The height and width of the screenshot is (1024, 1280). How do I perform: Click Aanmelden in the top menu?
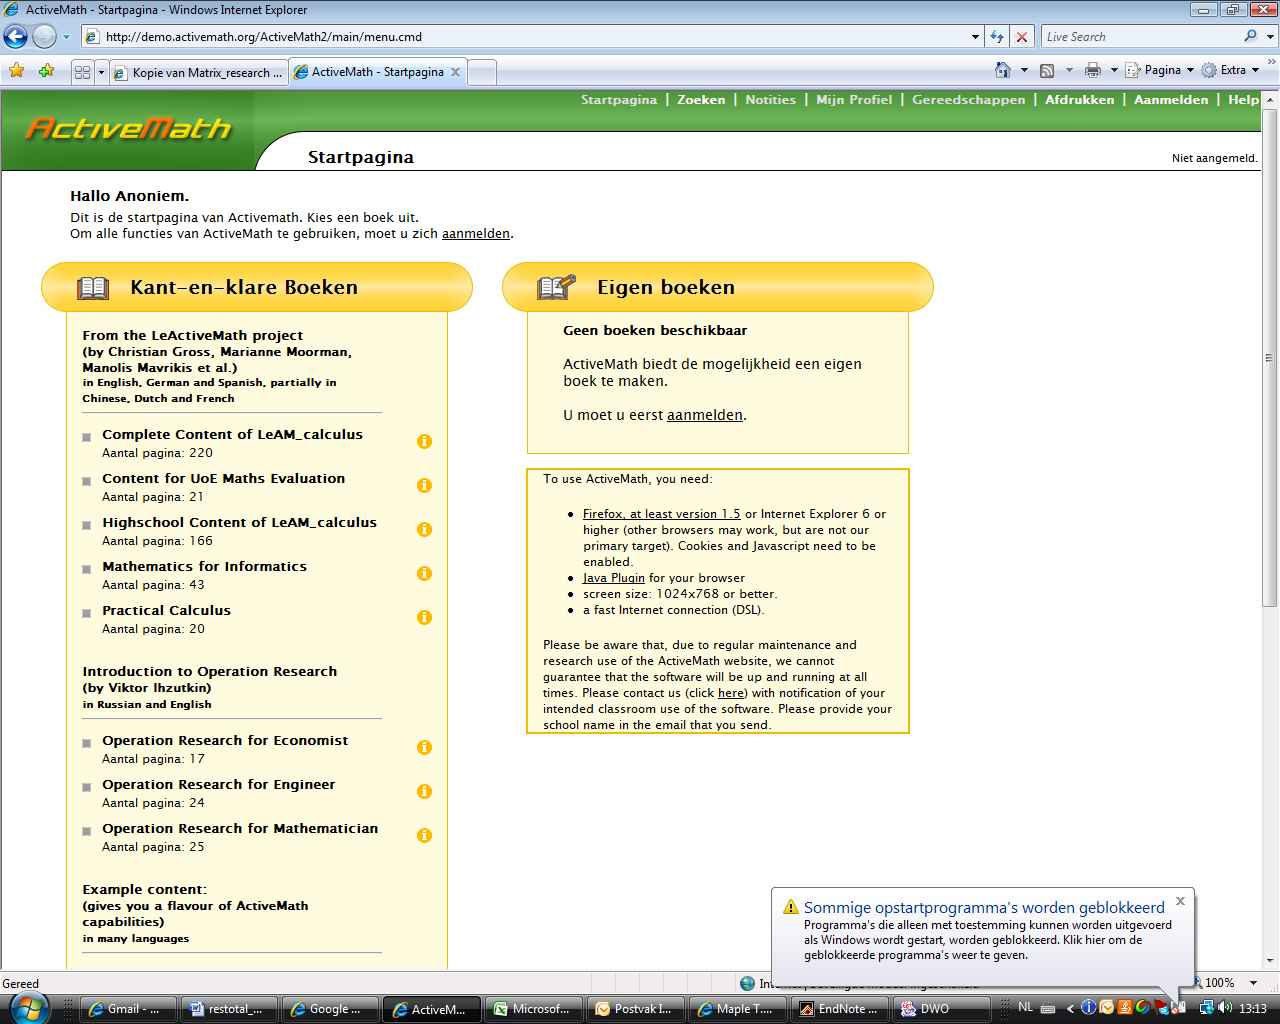tap(1171, 100)
